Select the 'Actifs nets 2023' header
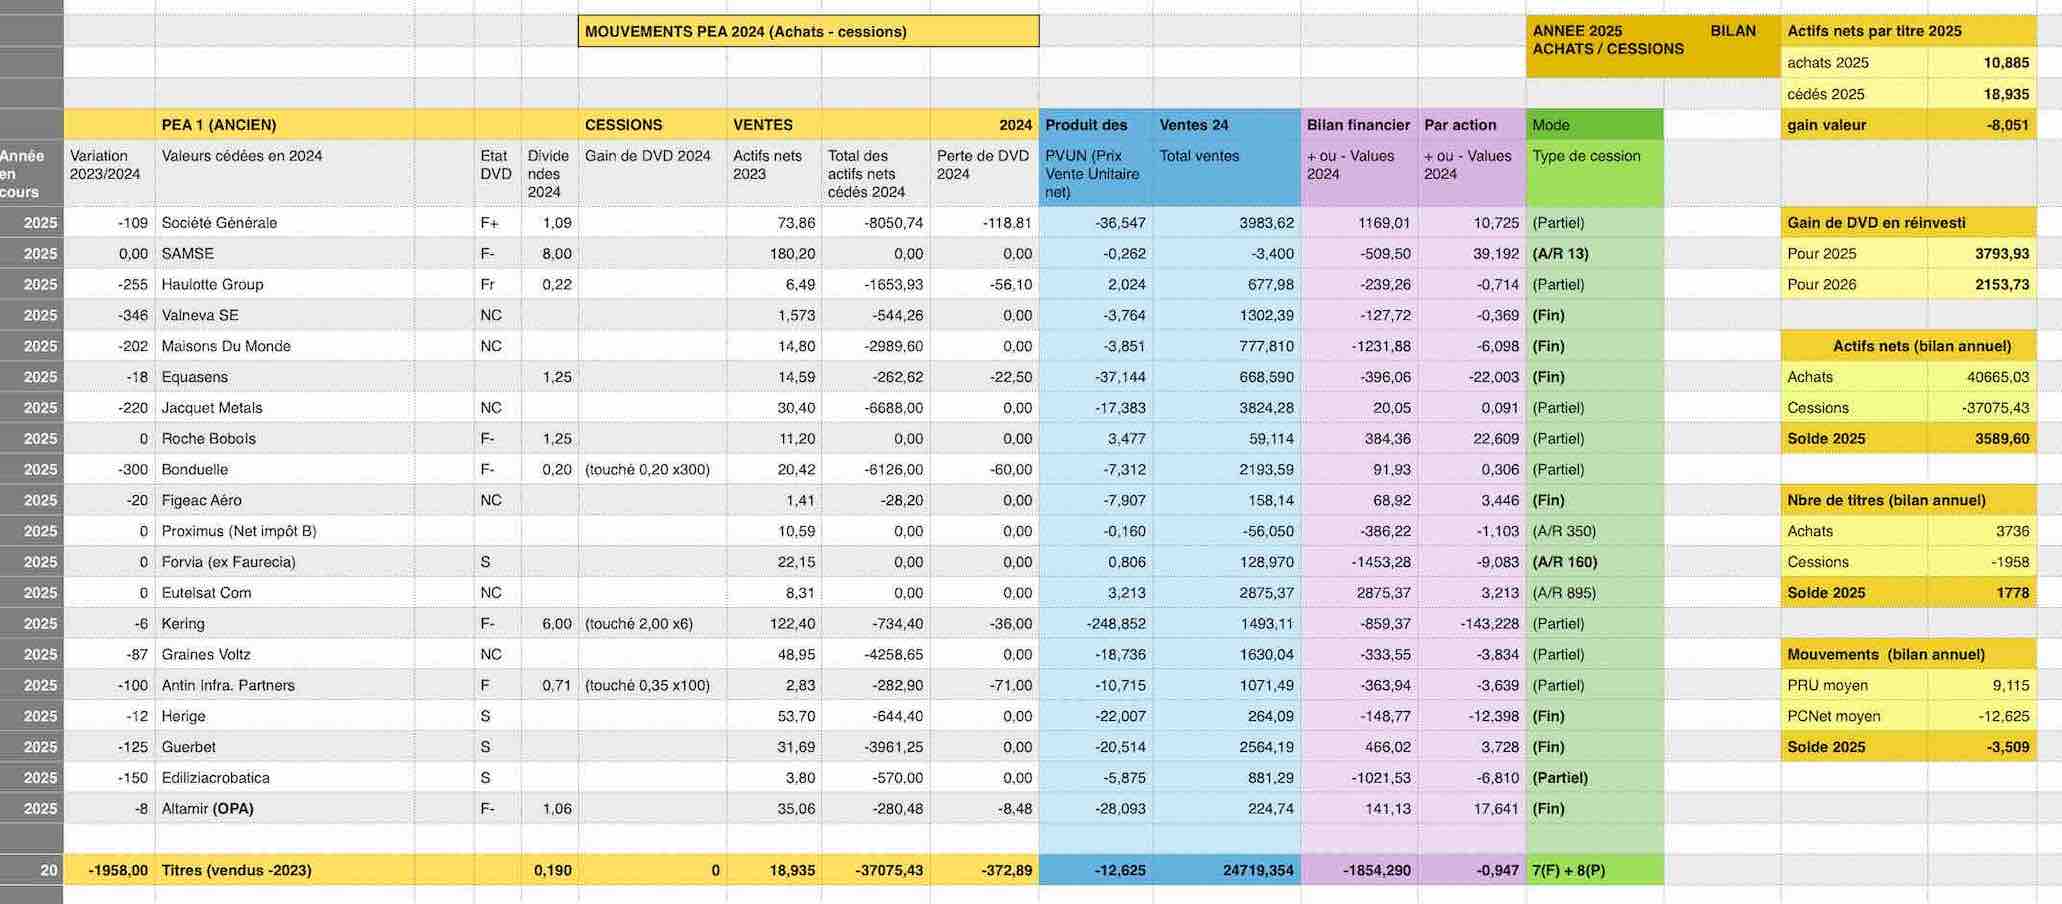Screen dimensions: 2062x904 pyautogui.click(x=774, y=173)
